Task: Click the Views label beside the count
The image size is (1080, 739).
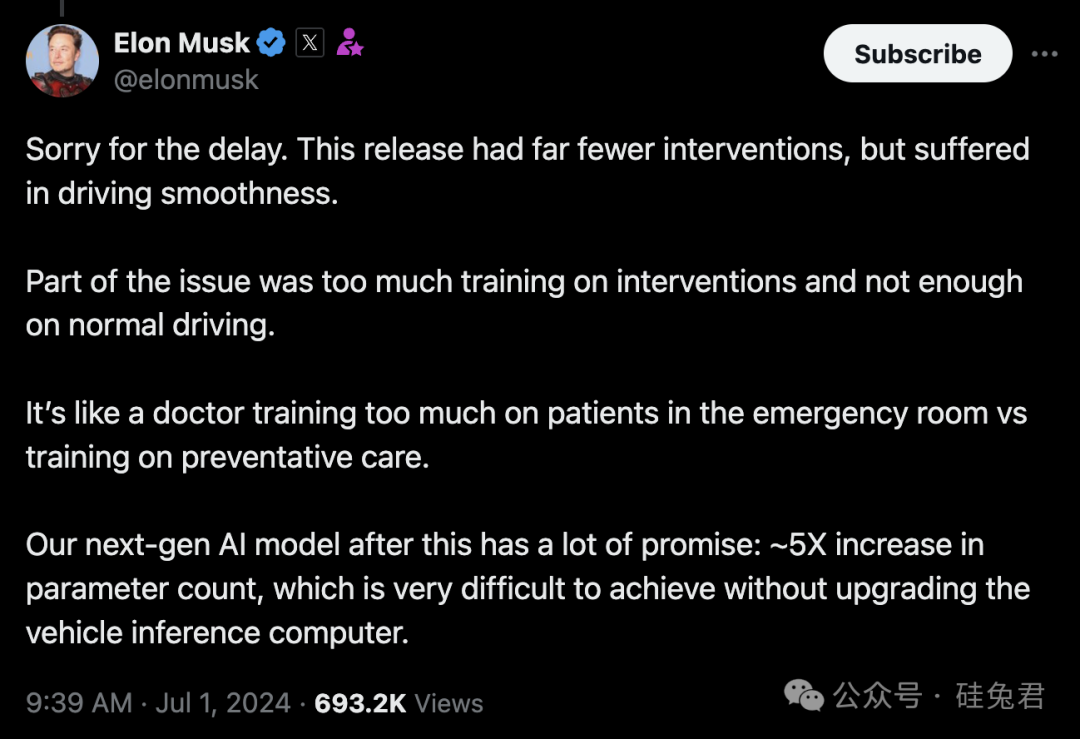Action: (x=449, y=702)
